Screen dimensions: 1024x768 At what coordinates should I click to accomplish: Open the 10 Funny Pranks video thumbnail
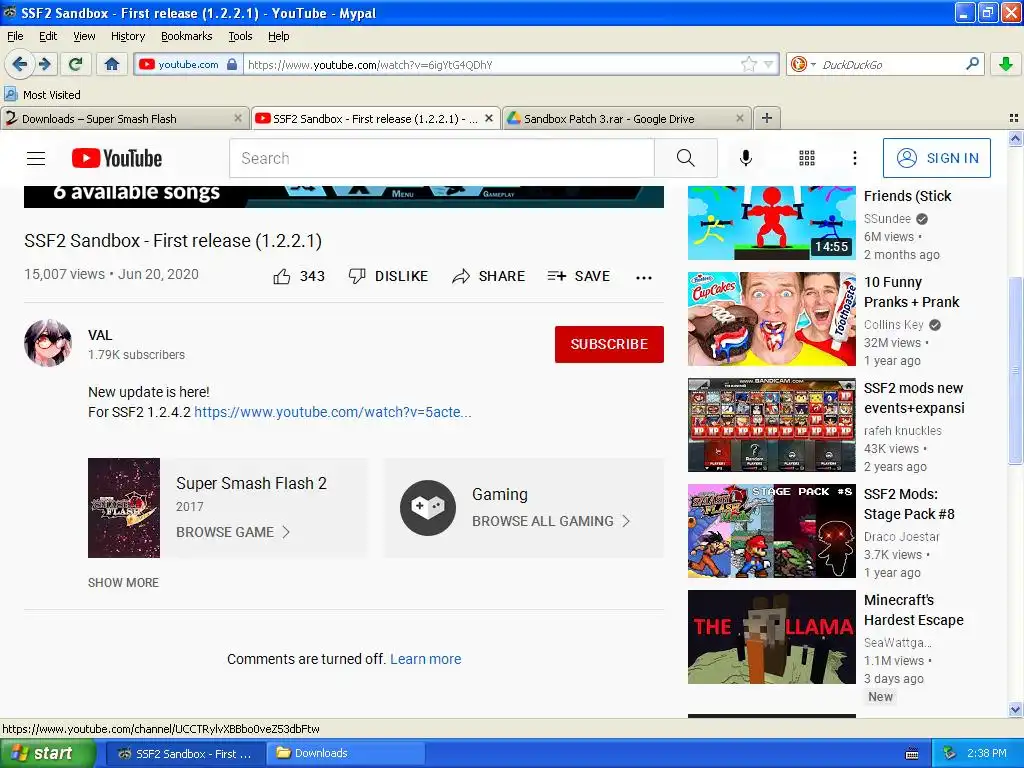[772, 319]
